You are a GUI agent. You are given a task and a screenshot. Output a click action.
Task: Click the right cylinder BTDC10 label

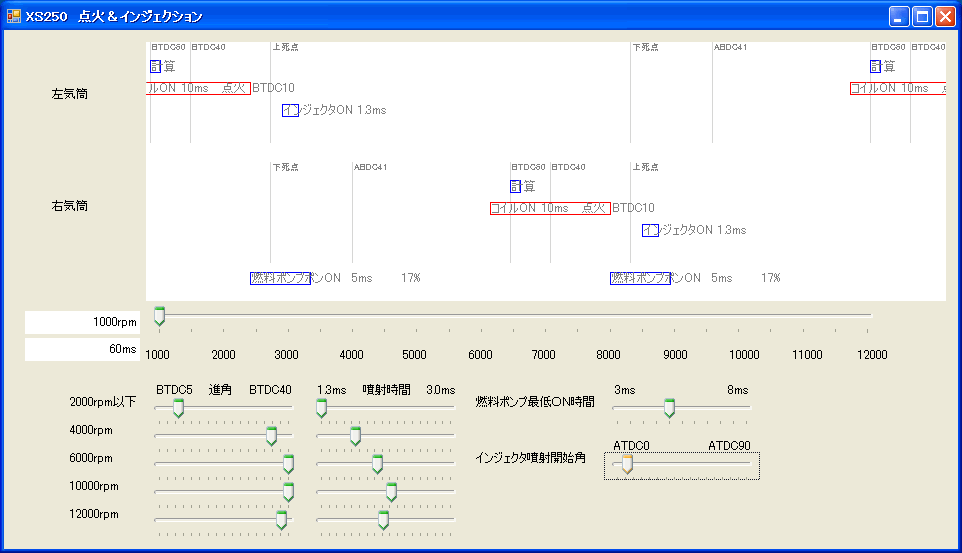634,208
